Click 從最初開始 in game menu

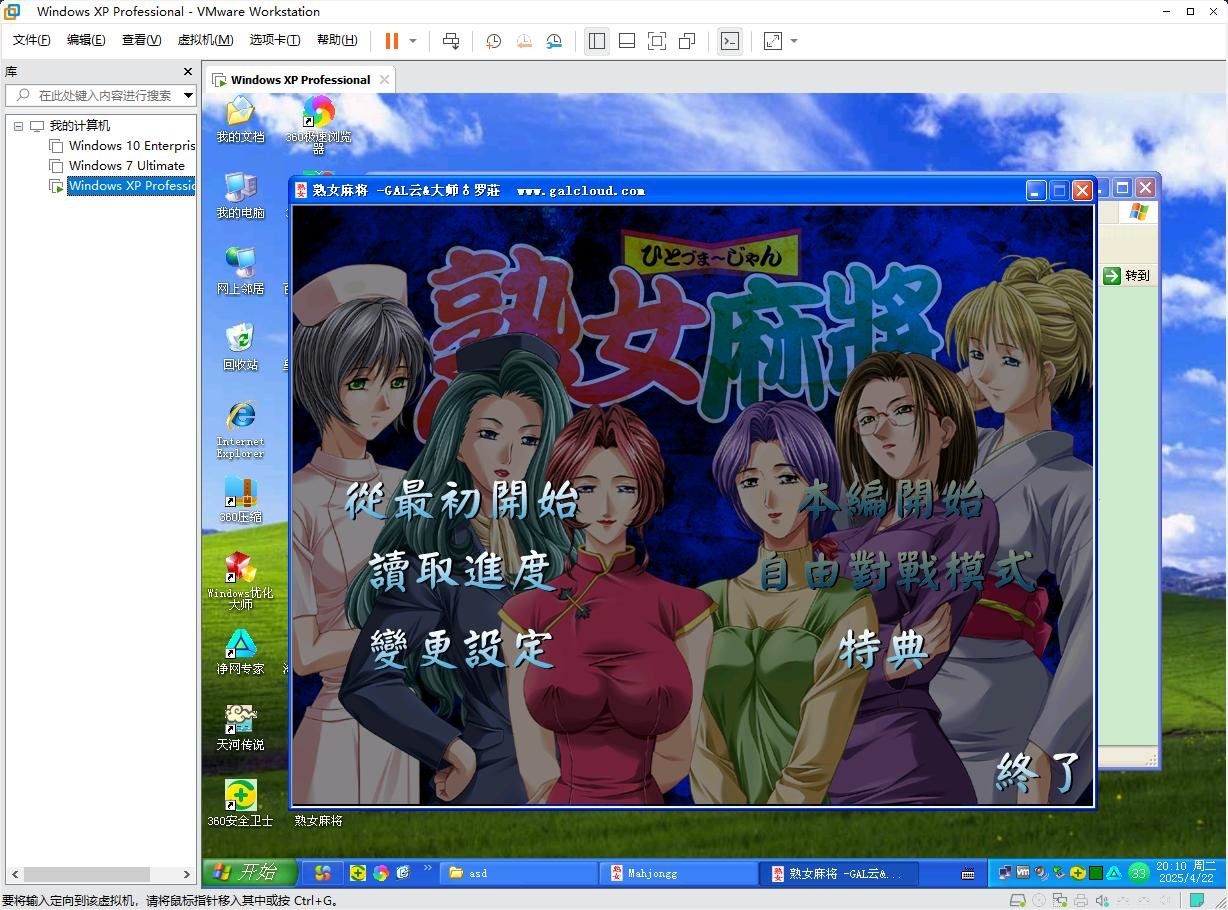click(462, 499)
